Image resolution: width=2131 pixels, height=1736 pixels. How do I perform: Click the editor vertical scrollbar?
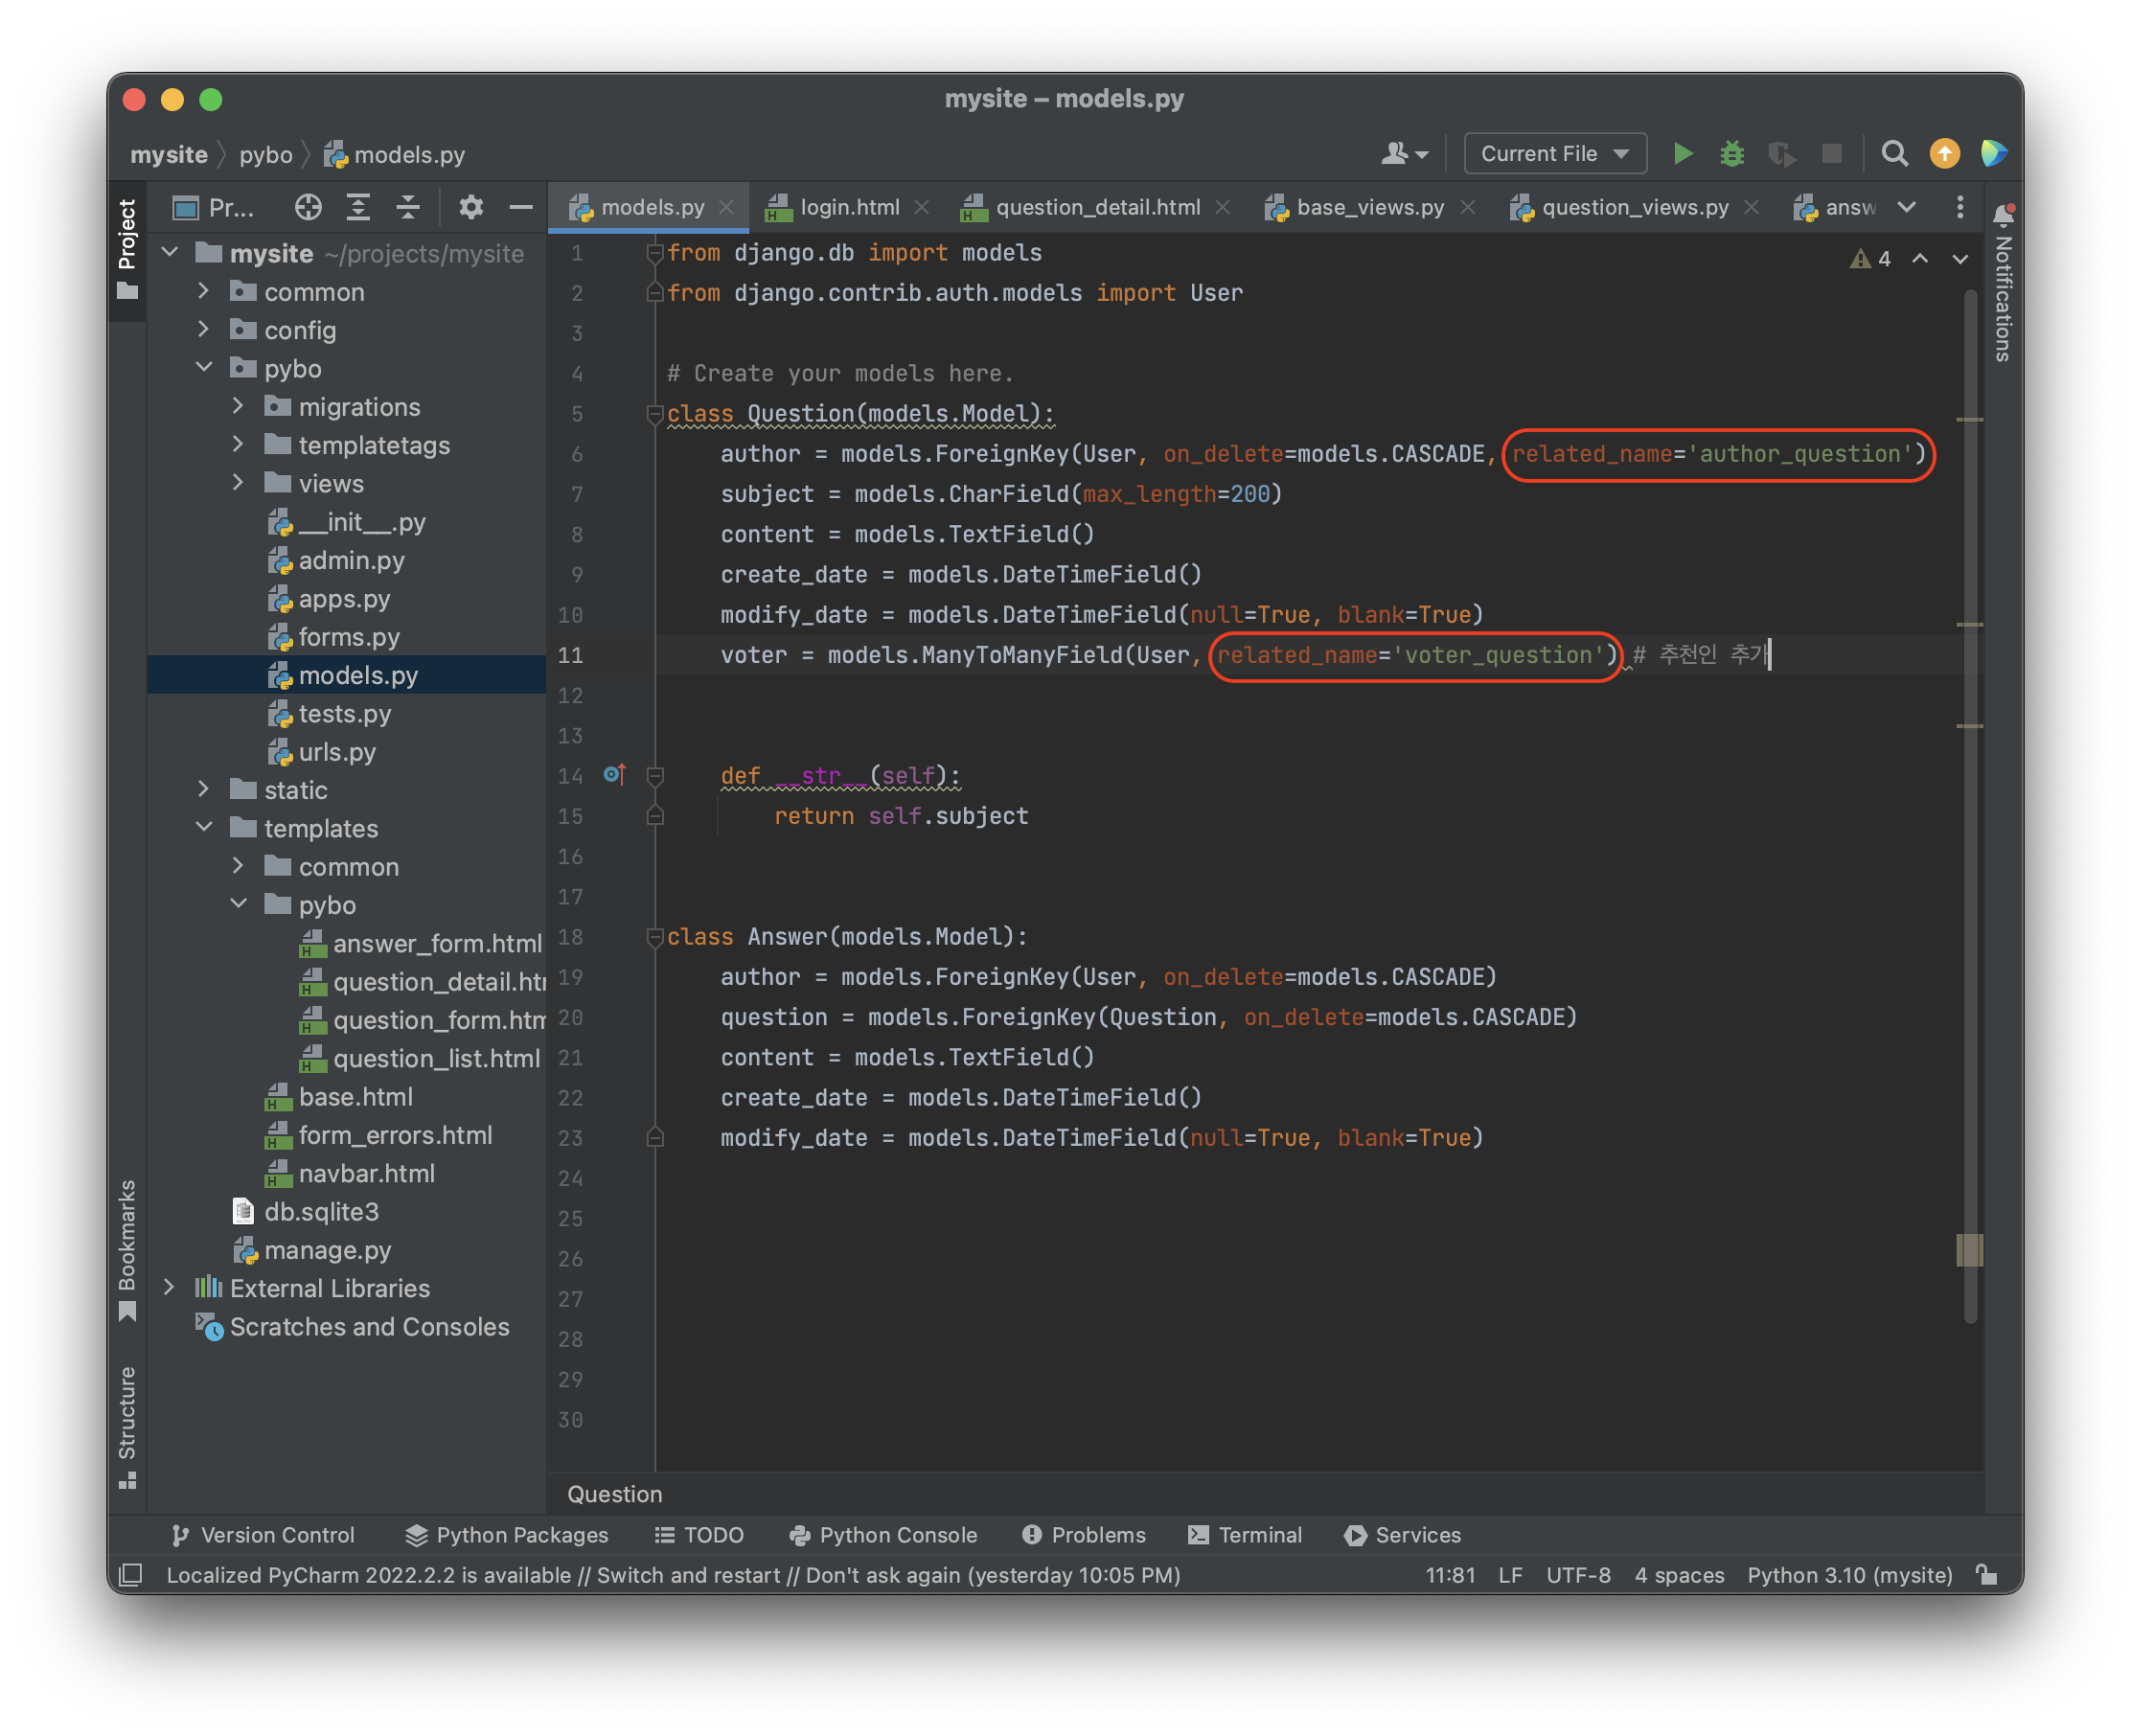[x=1970, y=800]
